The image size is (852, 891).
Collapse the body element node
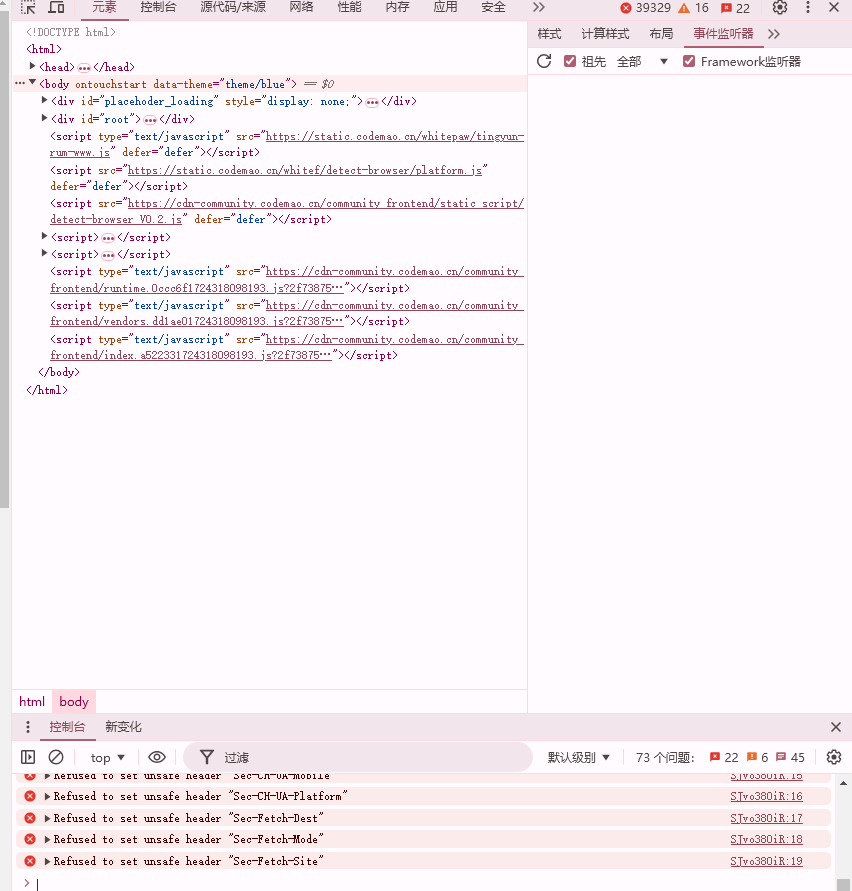click(32, 83)
